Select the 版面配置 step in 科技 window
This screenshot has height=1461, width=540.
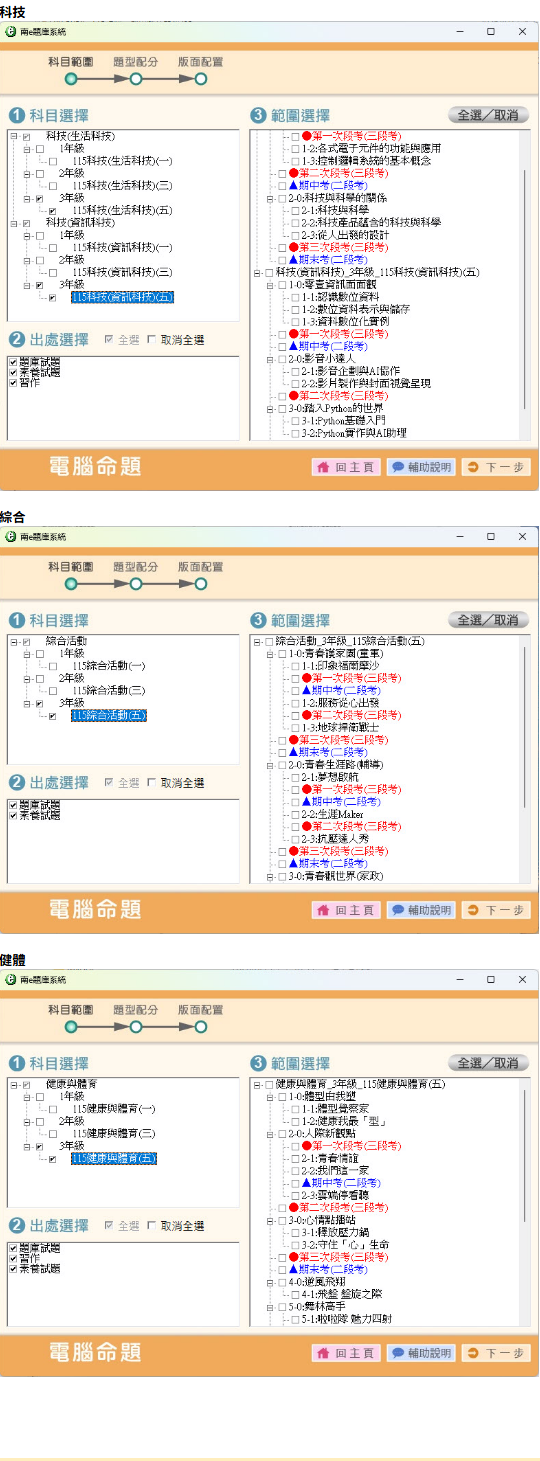tap(201, 78)
